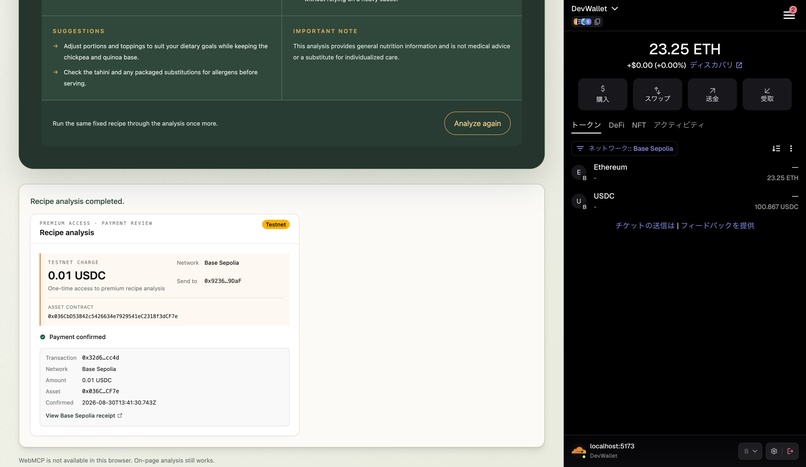This screenshot has height=467, width=806.
Task: Click the external-link icon next to ディスカバリ
Action: [x=739, y=65]
